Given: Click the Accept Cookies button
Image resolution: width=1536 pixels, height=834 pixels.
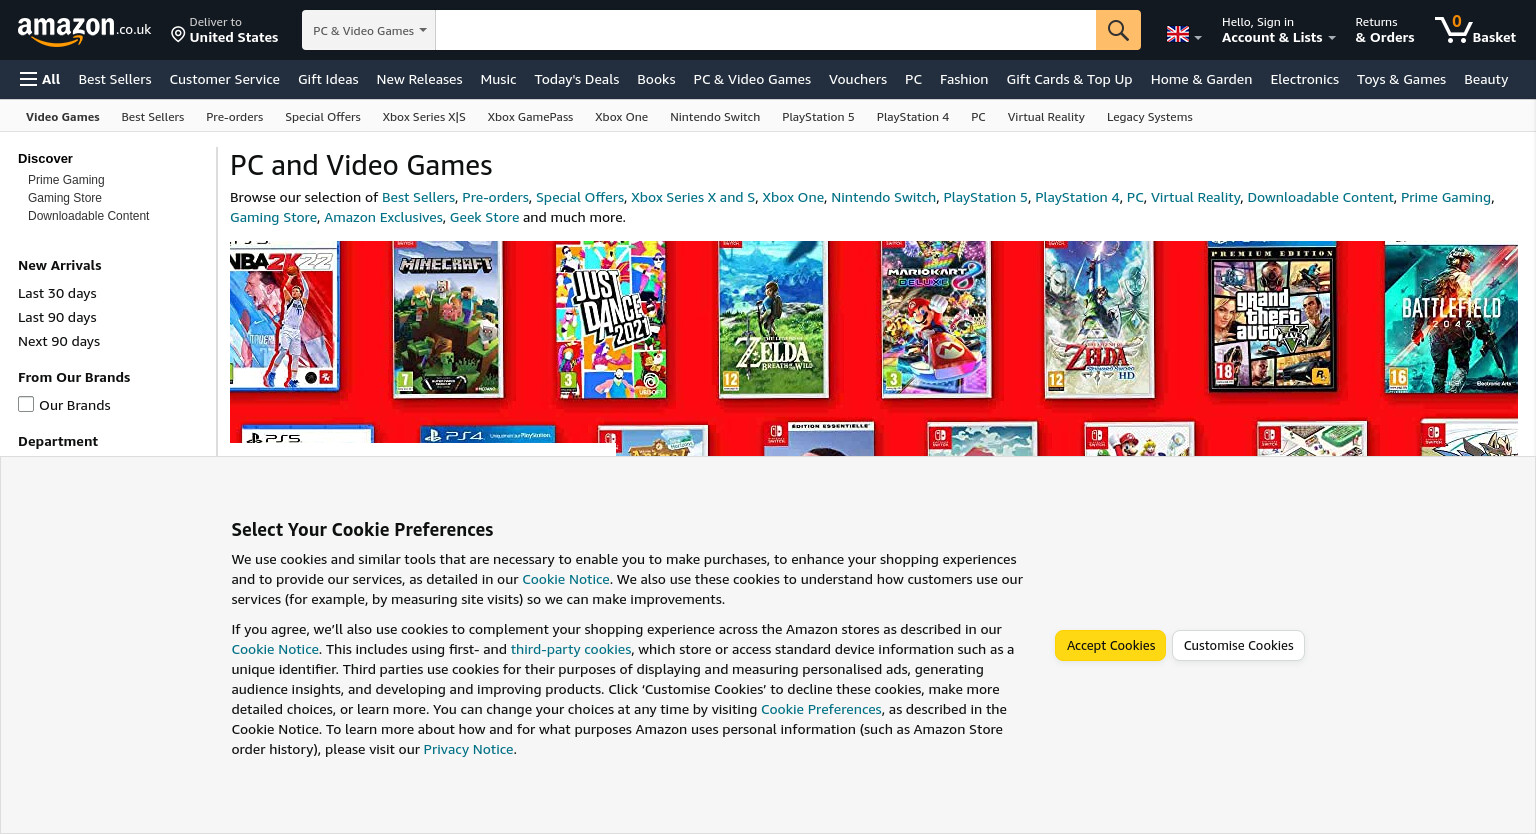Looking at the screenshot, I should coord(1110,646).
